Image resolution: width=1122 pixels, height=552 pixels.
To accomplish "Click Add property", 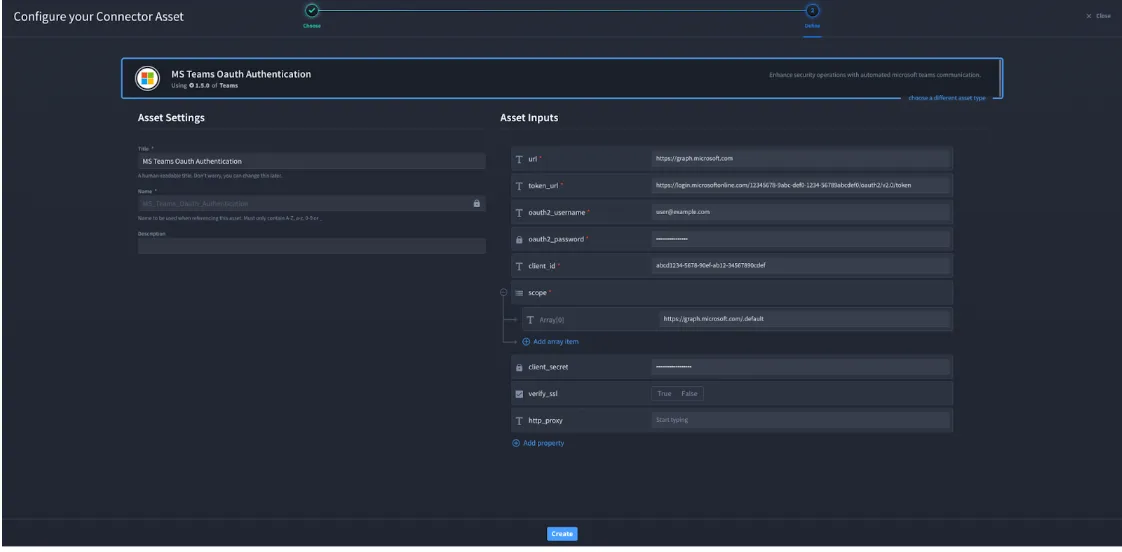I will pos(538,443).
